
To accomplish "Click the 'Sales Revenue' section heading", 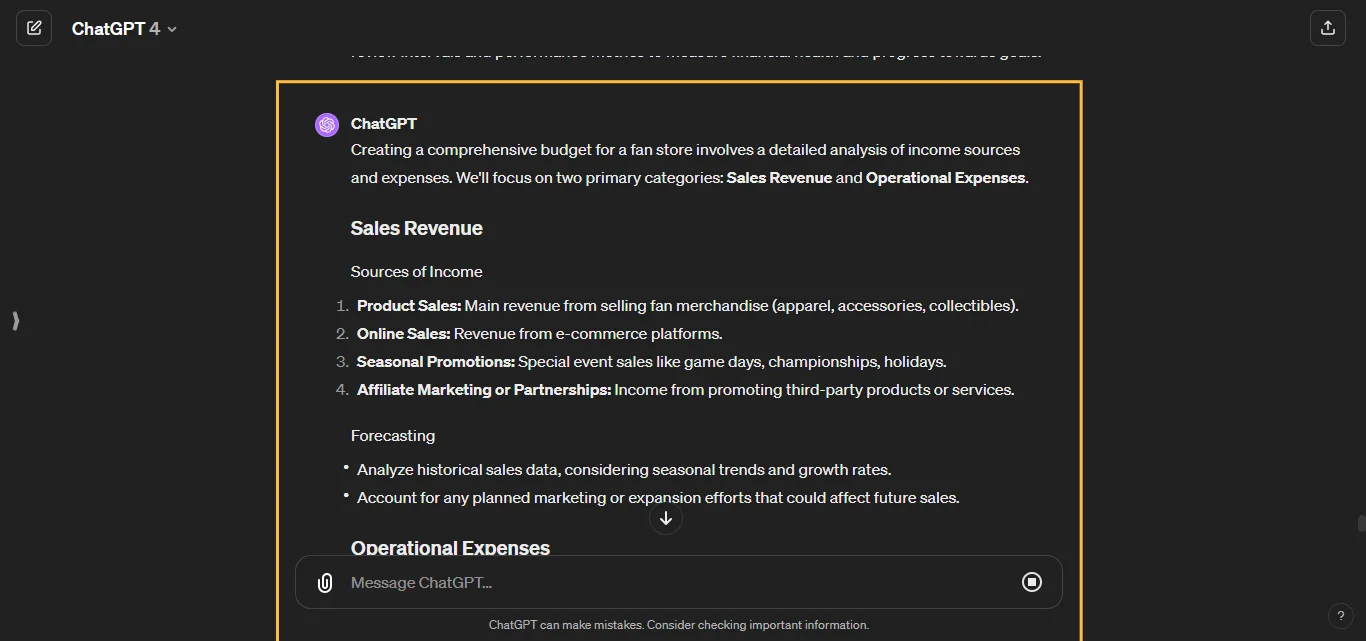I will pos(416,228).
